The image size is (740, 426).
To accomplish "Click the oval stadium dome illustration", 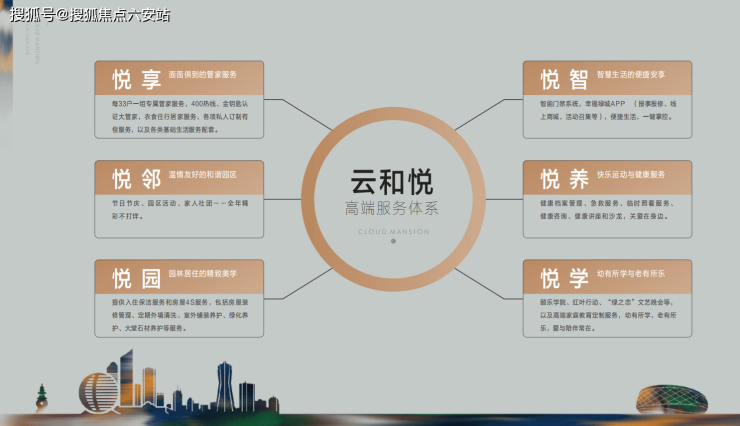I will [x=667, y=398].
